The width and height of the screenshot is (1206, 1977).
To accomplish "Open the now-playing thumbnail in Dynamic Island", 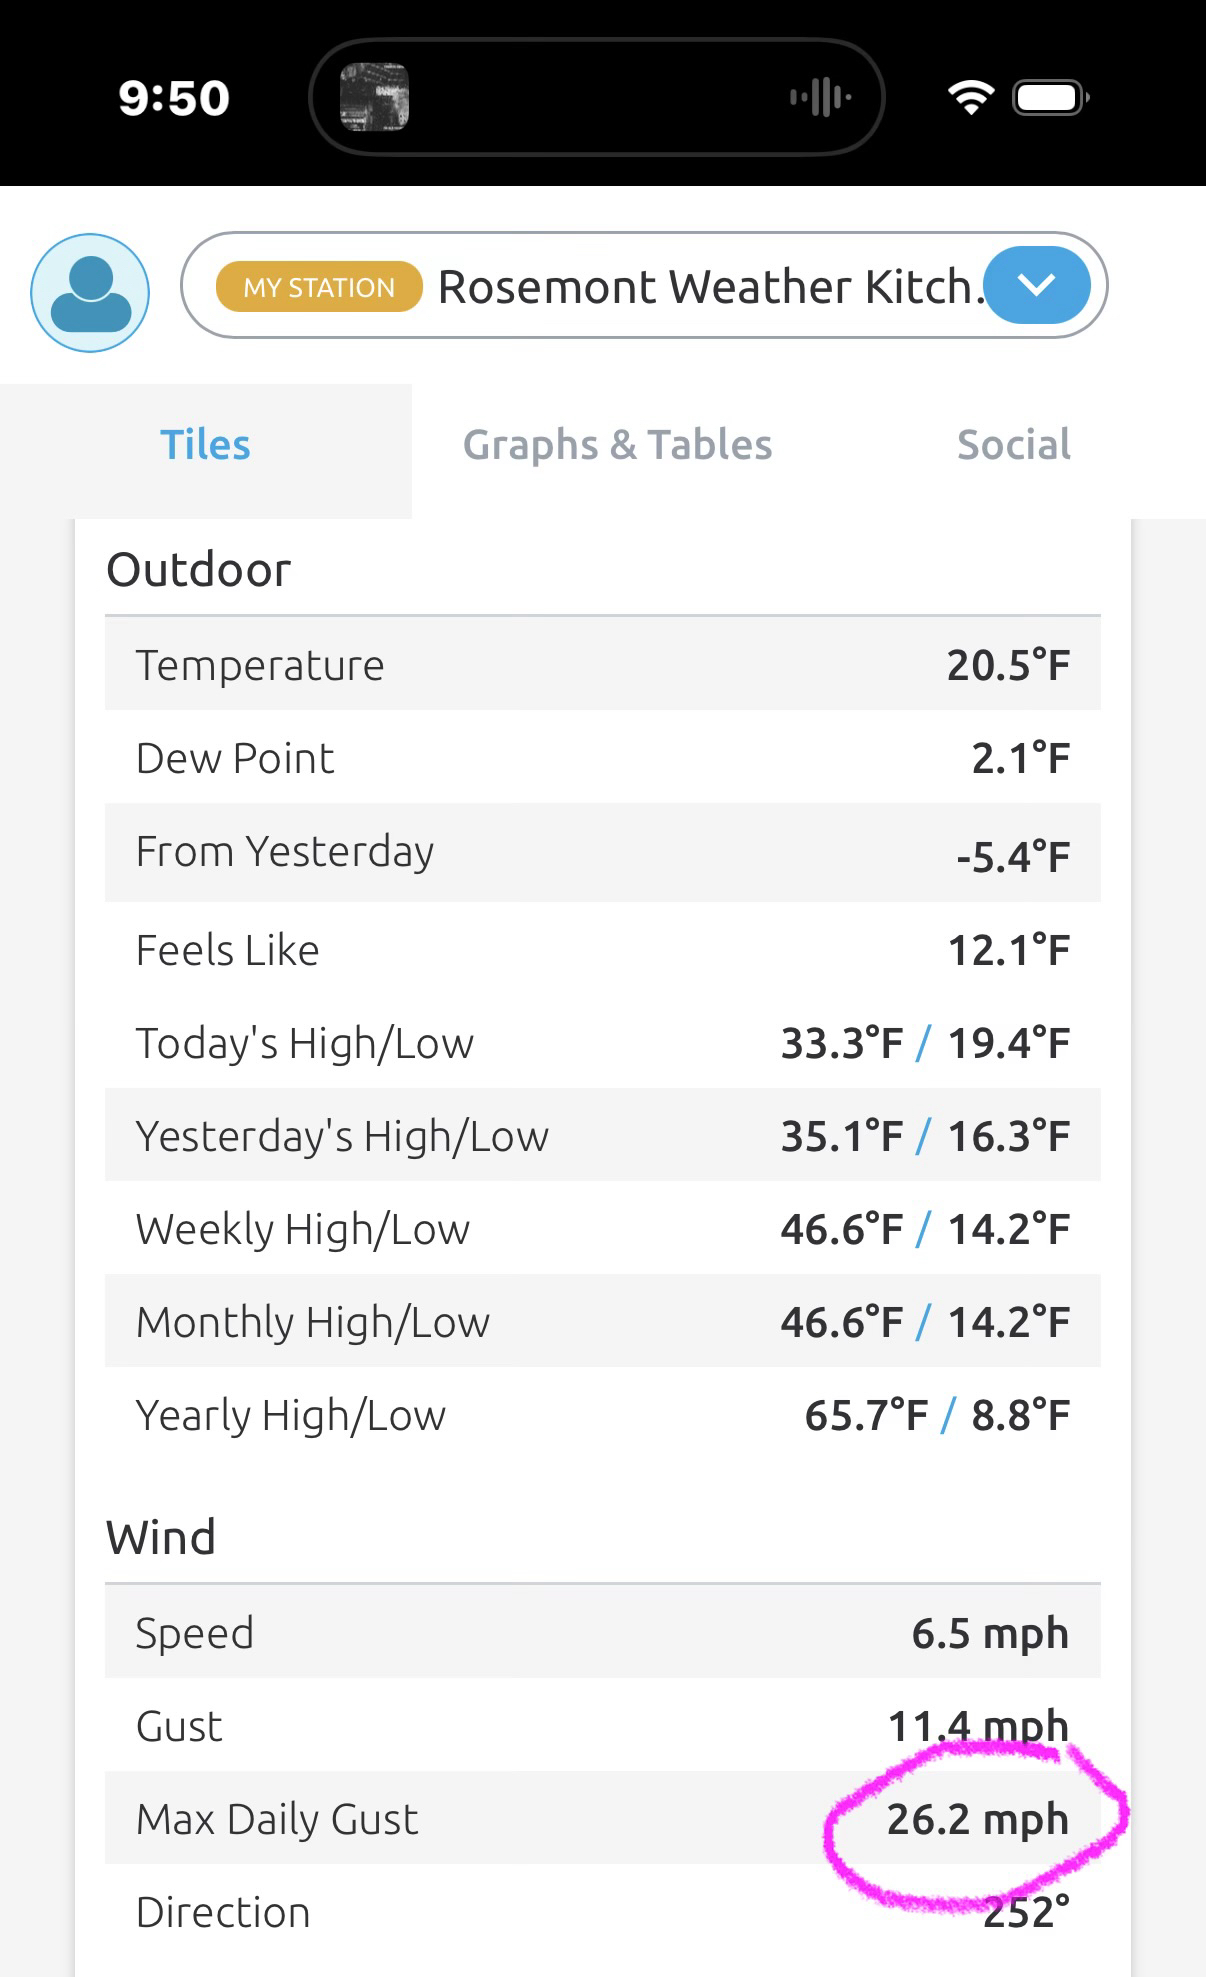I will click(x=374, y=97).
